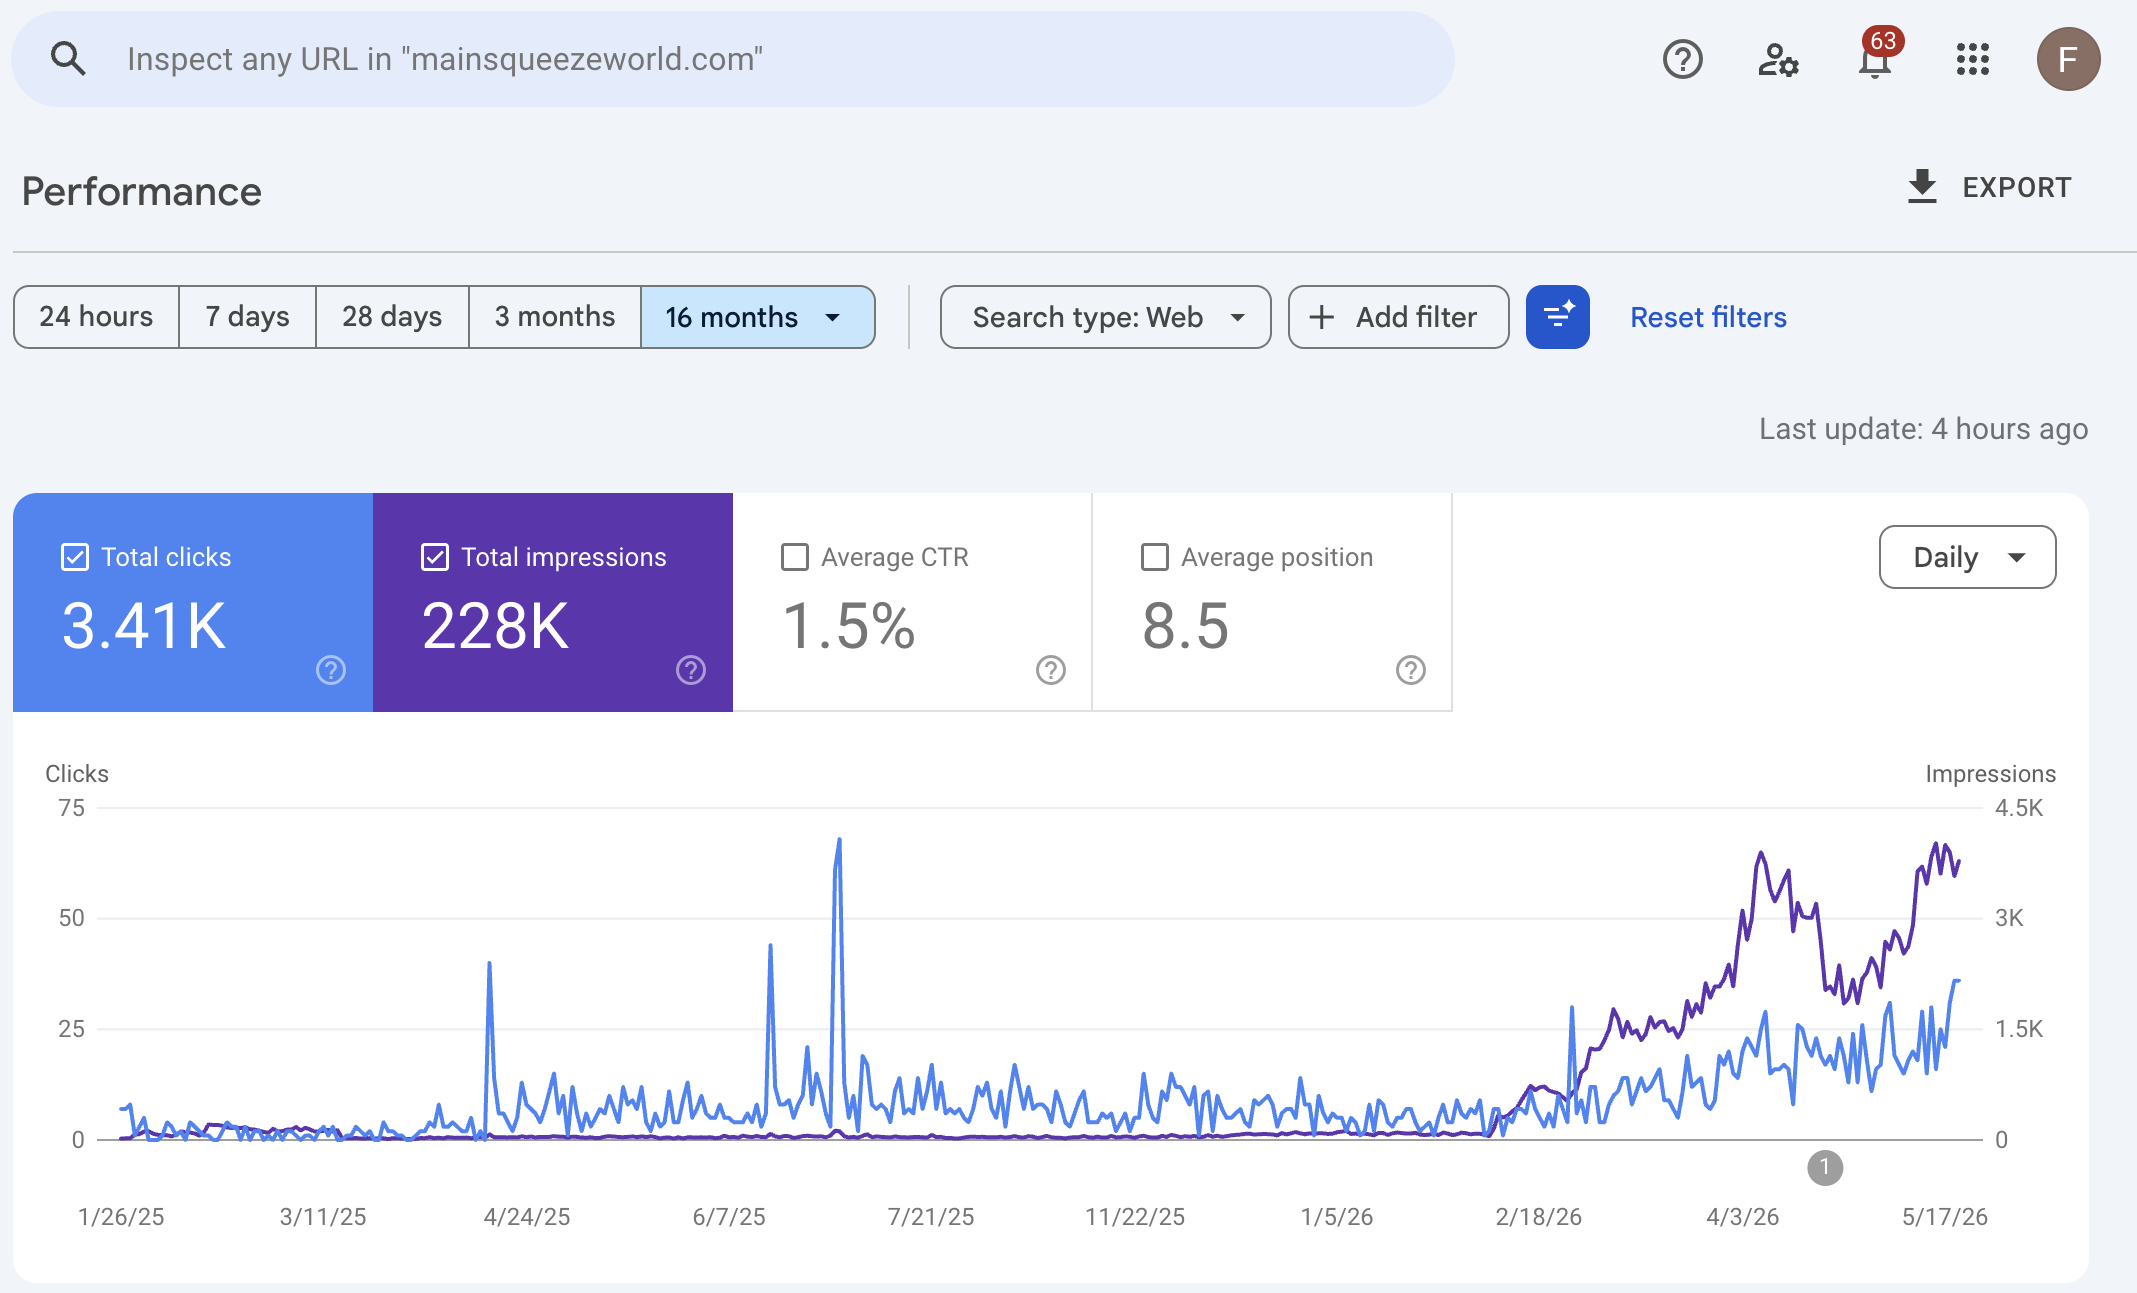Open help icon on Average position card
2137x1293 pixels.
[1411, 670]
